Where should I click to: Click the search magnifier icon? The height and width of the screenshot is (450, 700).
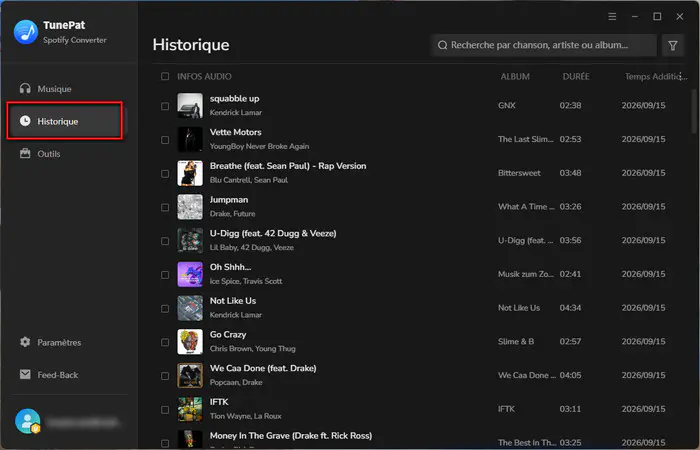click(x=442, y=45)
